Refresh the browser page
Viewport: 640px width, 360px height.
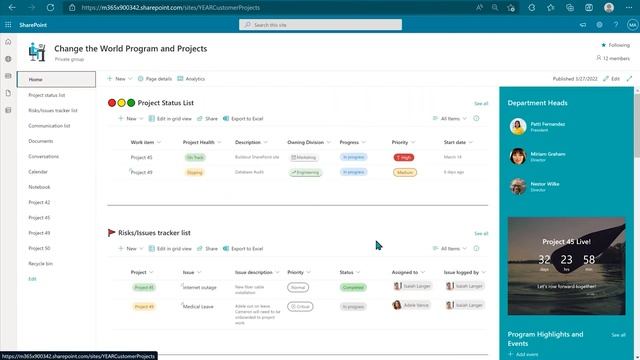[50, 7]
